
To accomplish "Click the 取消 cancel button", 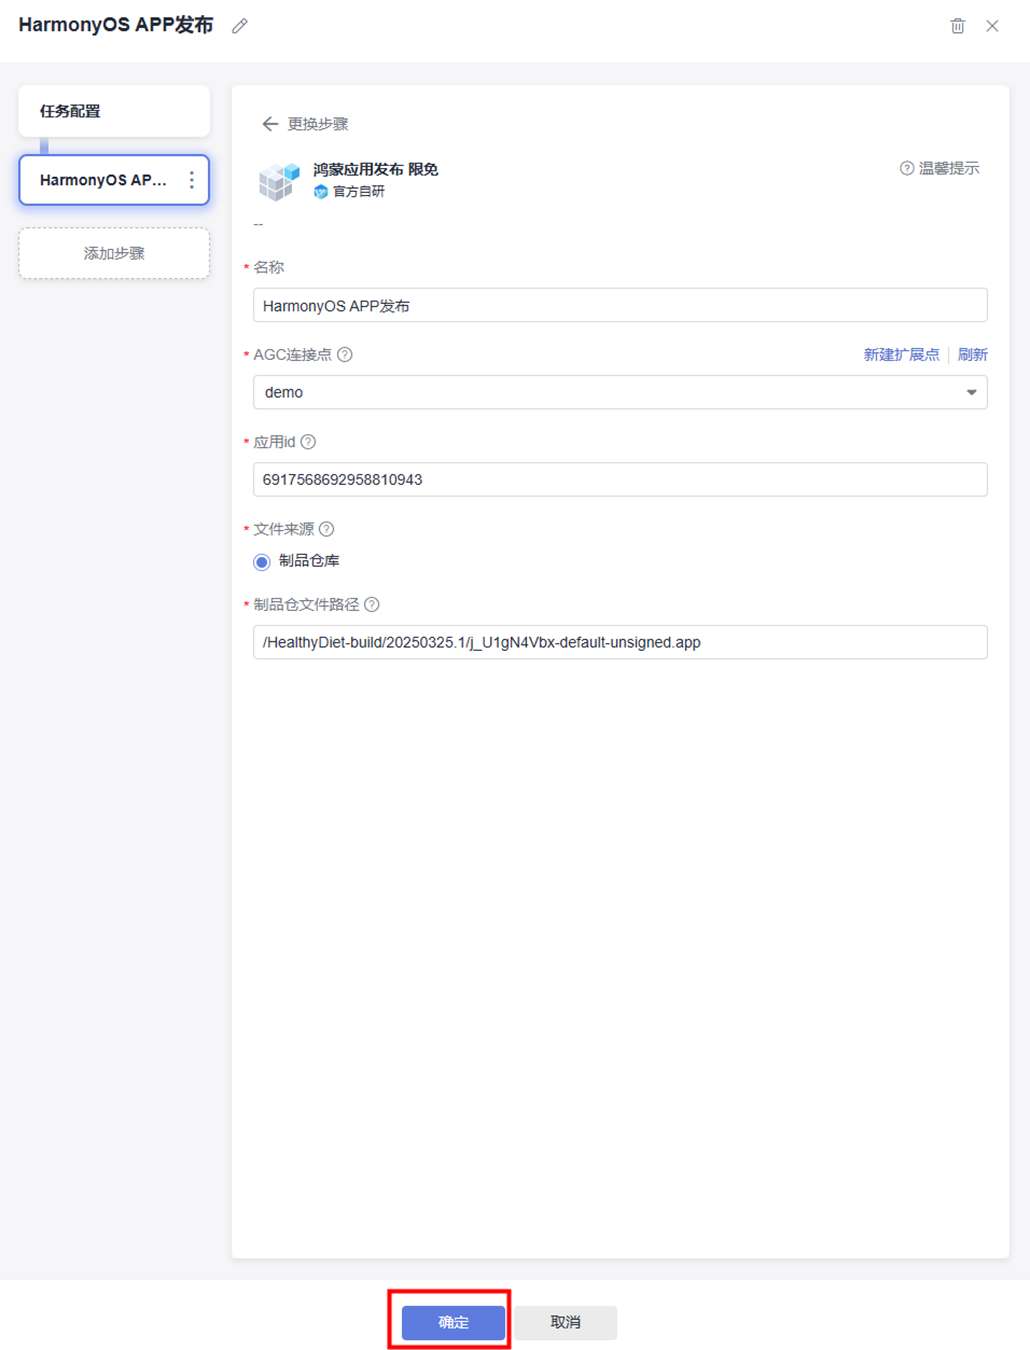I will 565,1322.
